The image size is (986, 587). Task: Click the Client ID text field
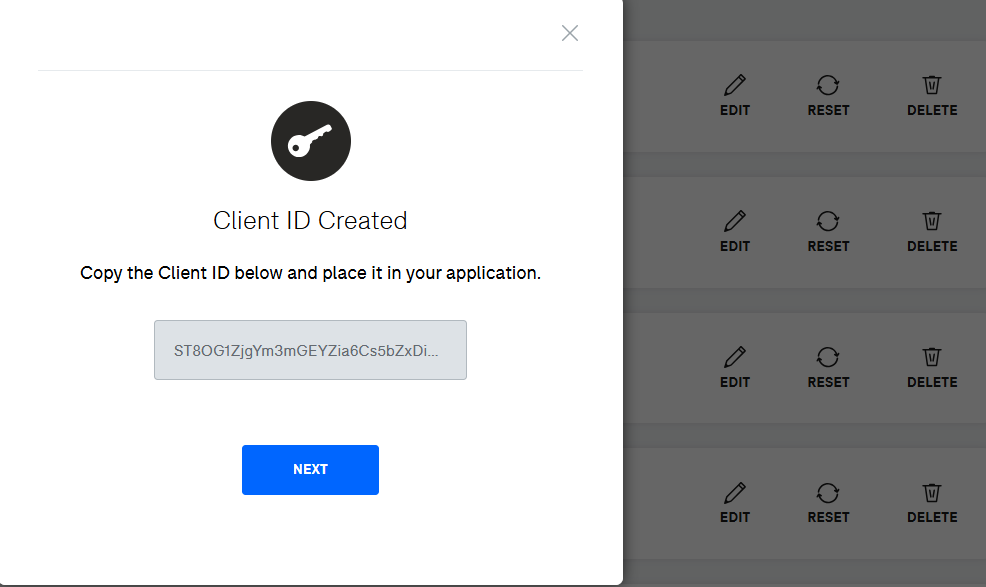[x=310, y=350]
